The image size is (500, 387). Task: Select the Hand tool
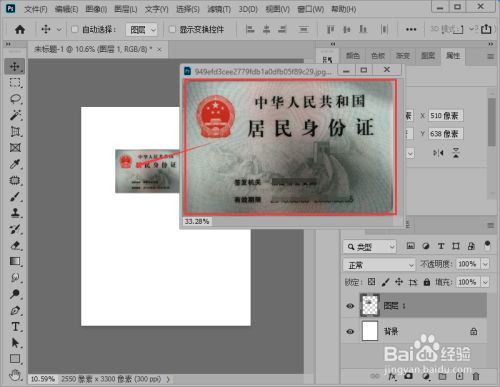[x=15, y=375]
